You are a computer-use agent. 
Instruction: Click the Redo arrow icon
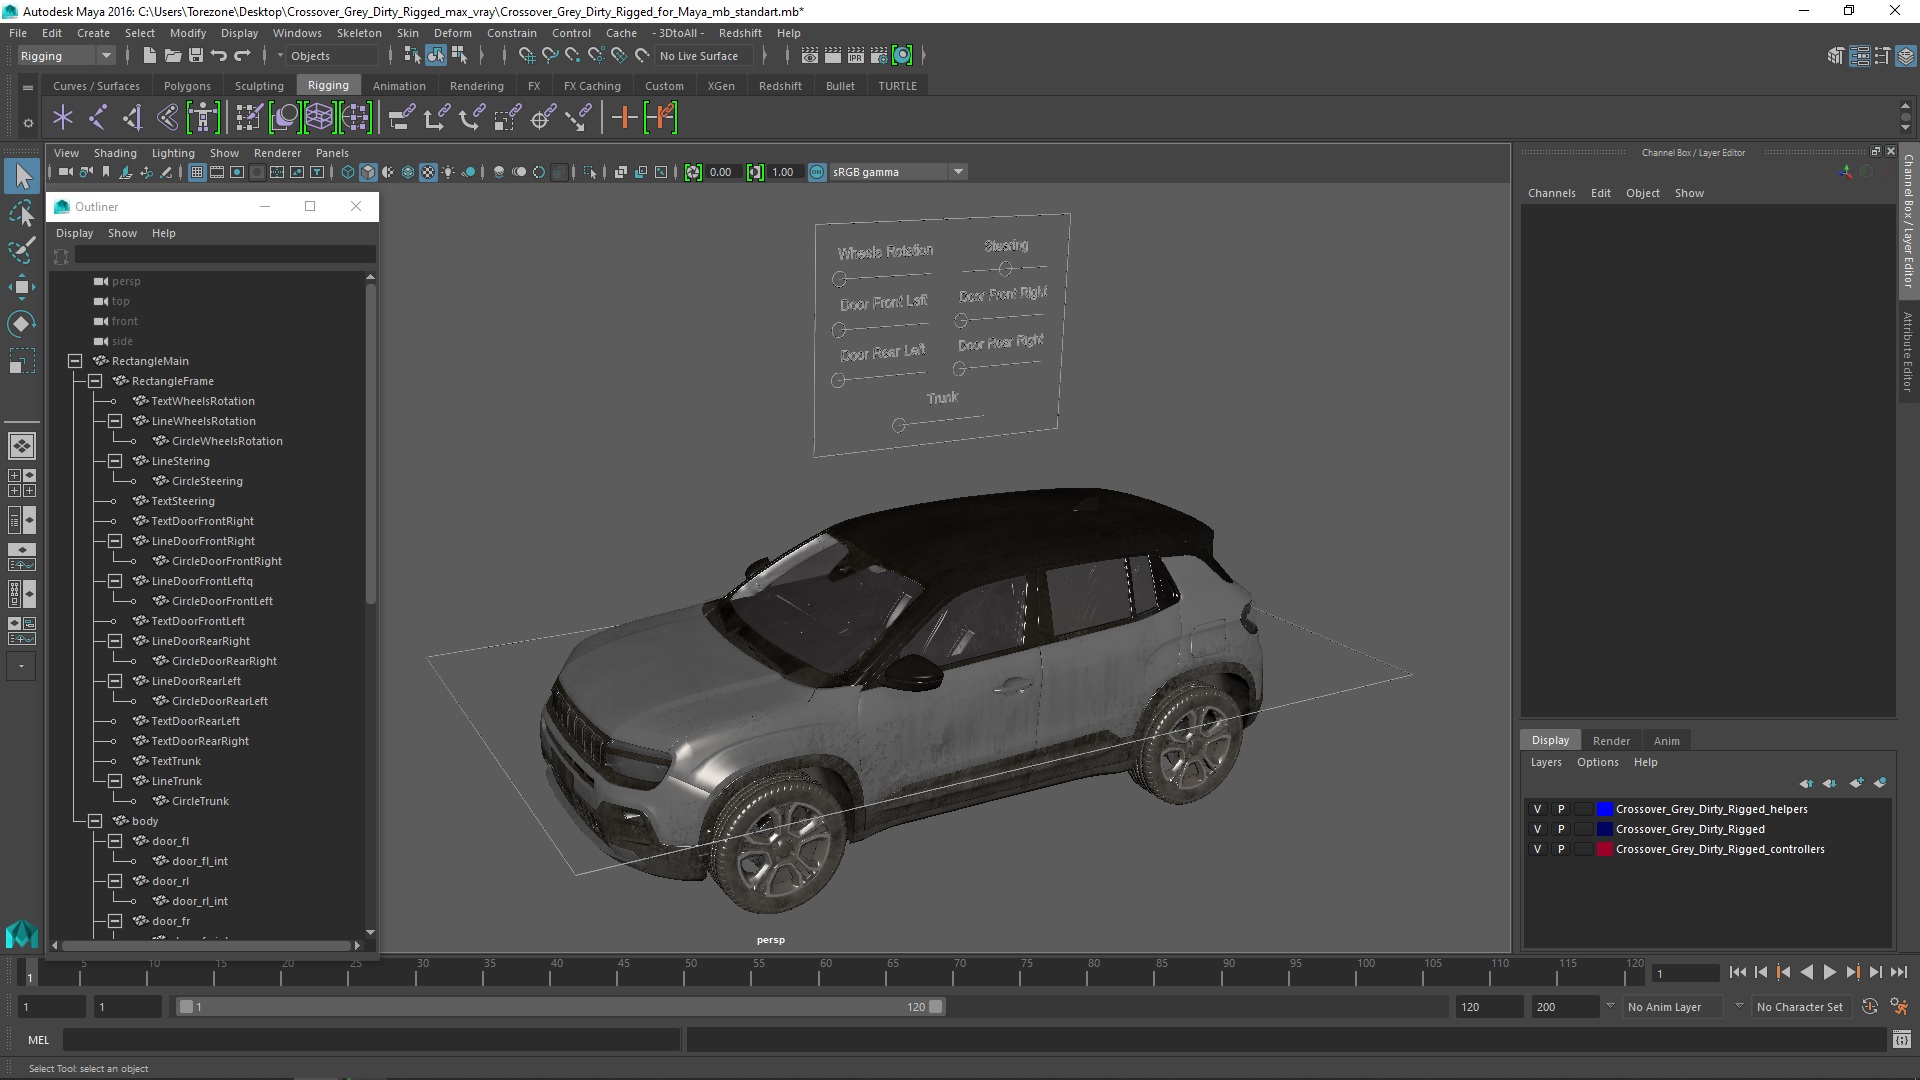[x=242, y=56]
